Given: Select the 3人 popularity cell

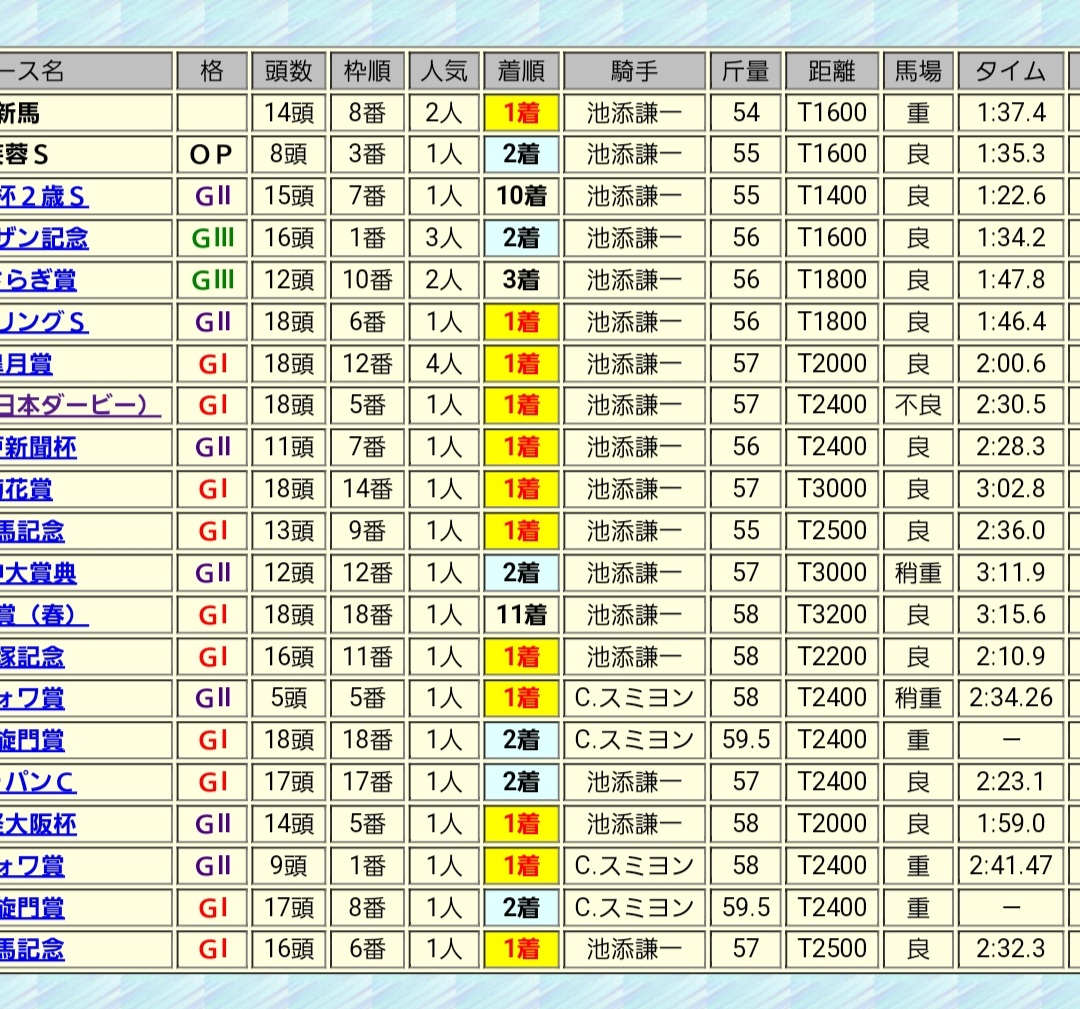Looking at the screenshot, I should (444, 238).
